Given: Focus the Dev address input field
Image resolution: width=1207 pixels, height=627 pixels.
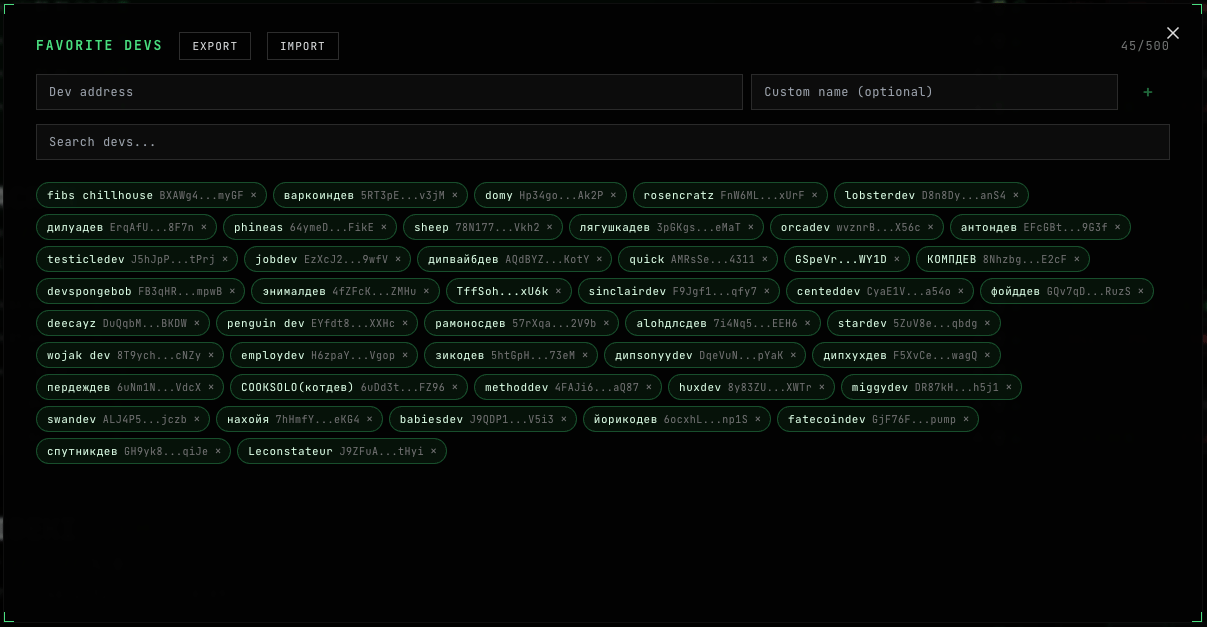Looking at the screenshot, I should (389, 92).
